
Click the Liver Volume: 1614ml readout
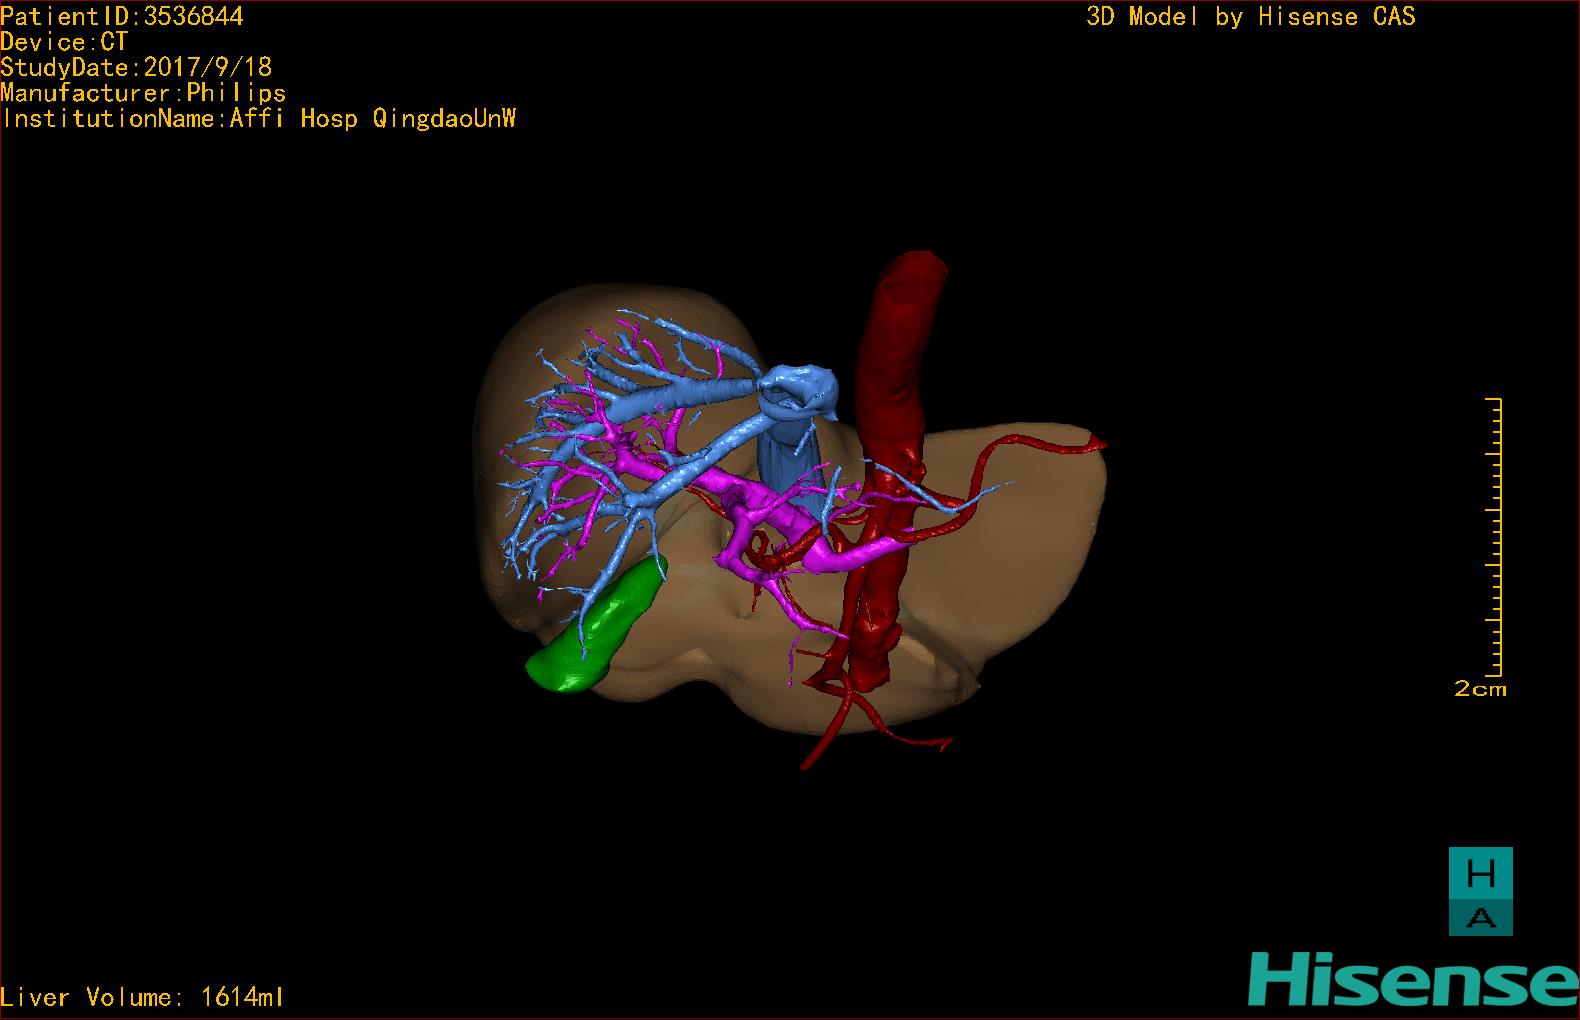pos(142,997)
